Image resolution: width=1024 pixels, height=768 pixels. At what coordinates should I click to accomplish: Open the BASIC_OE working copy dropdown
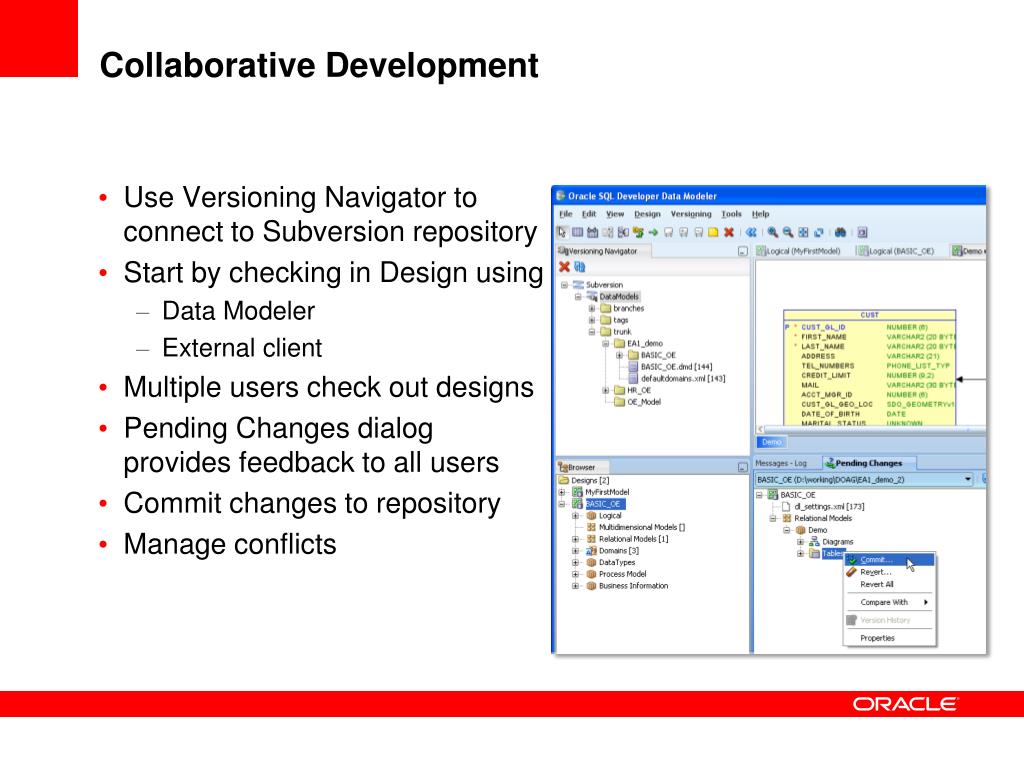point(968,479)
